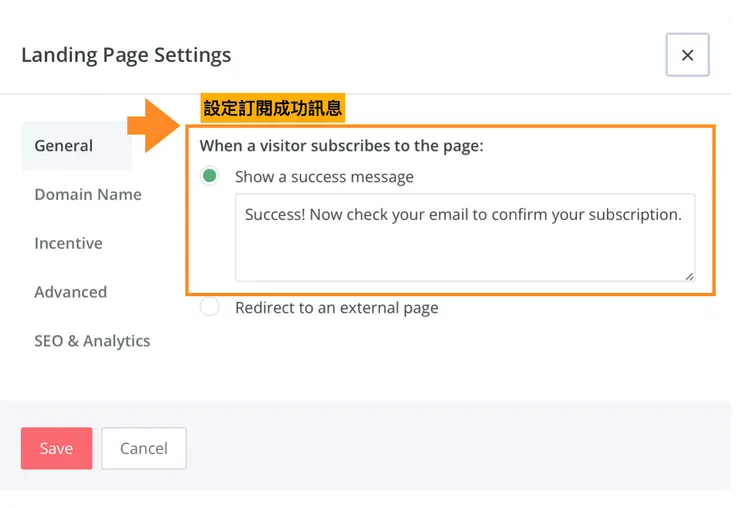The height and width of the screenshot is (508, 740).
Task: Click the Landing Page Settings title
Action: (x=126, y=55)
